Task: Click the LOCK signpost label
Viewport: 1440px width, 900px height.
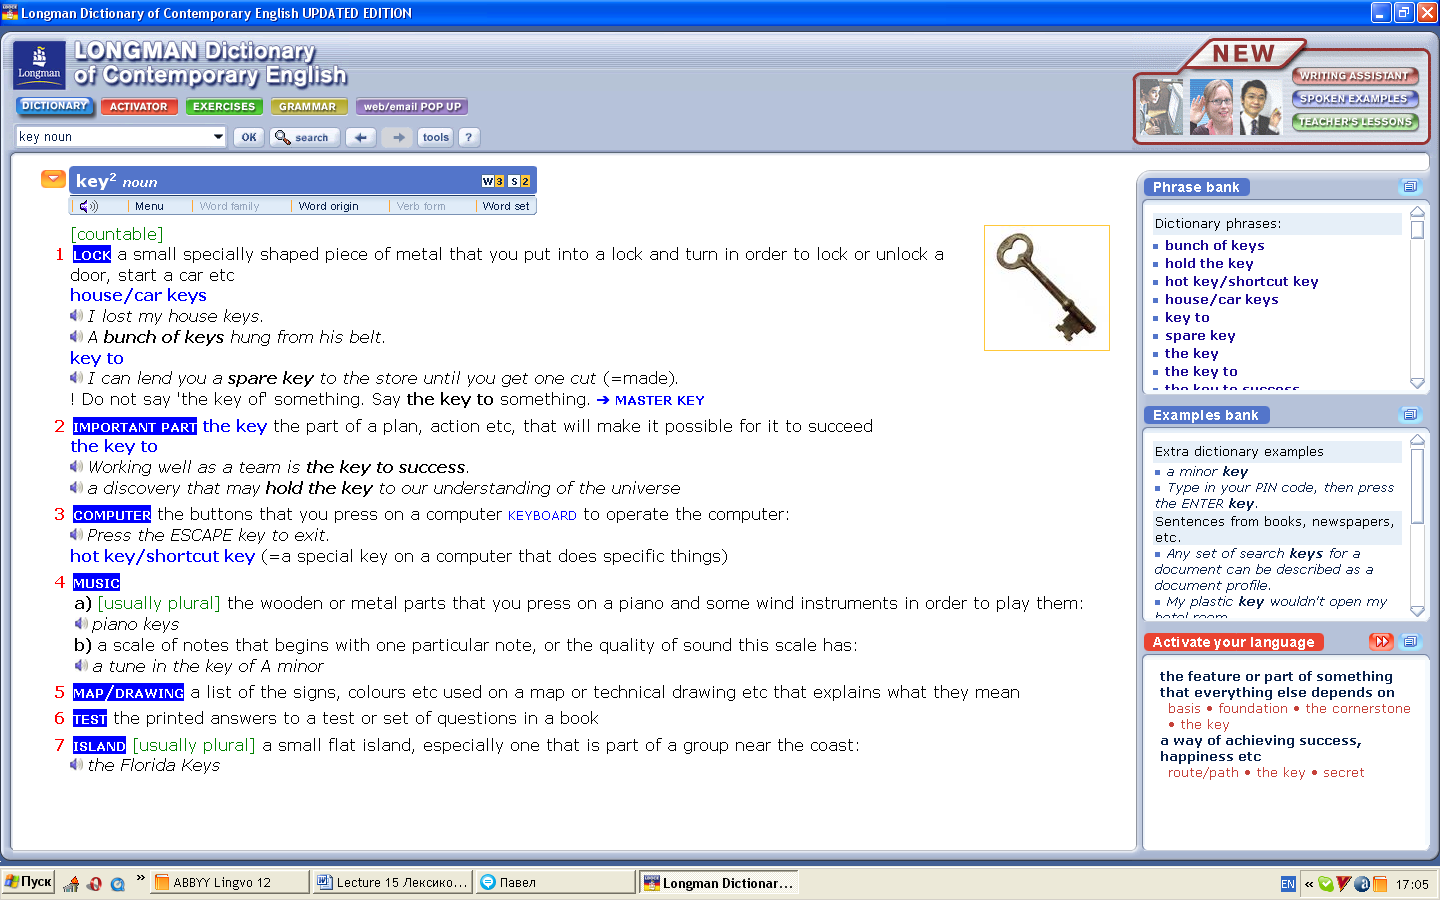Action: tap(92, 255)
